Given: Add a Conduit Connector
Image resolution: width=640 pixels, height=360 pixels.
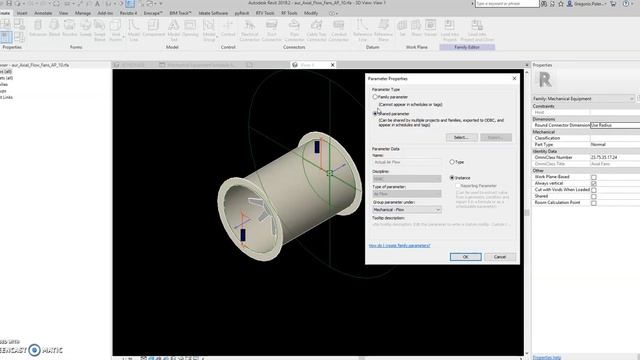Looking at the screenshot, I should (x=338, y=30).
